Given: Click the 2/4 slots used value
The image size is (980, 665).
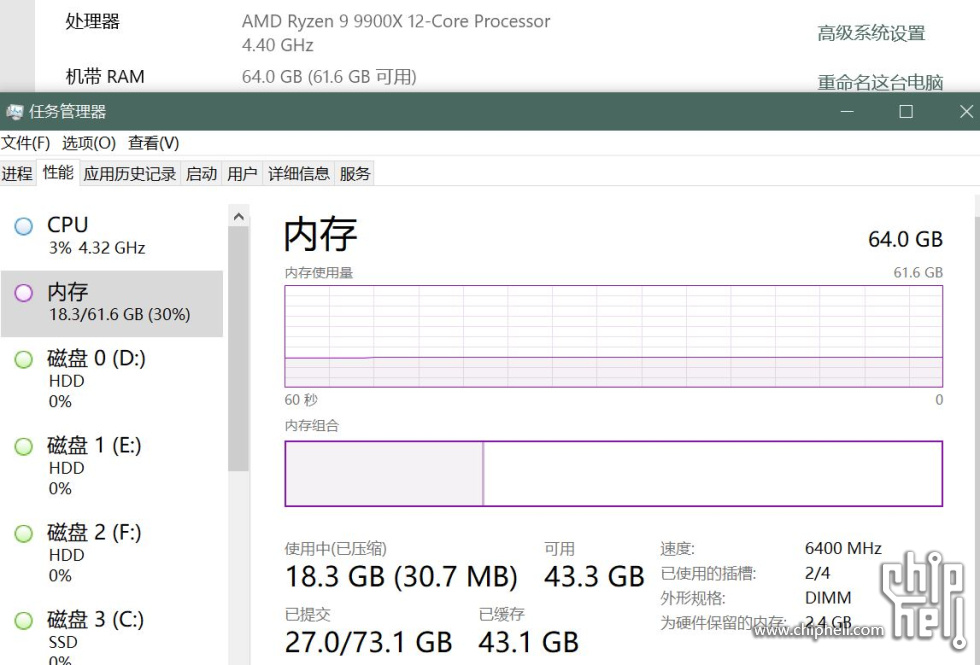Looking at the screenshot, I should click(x=818, y=573).
